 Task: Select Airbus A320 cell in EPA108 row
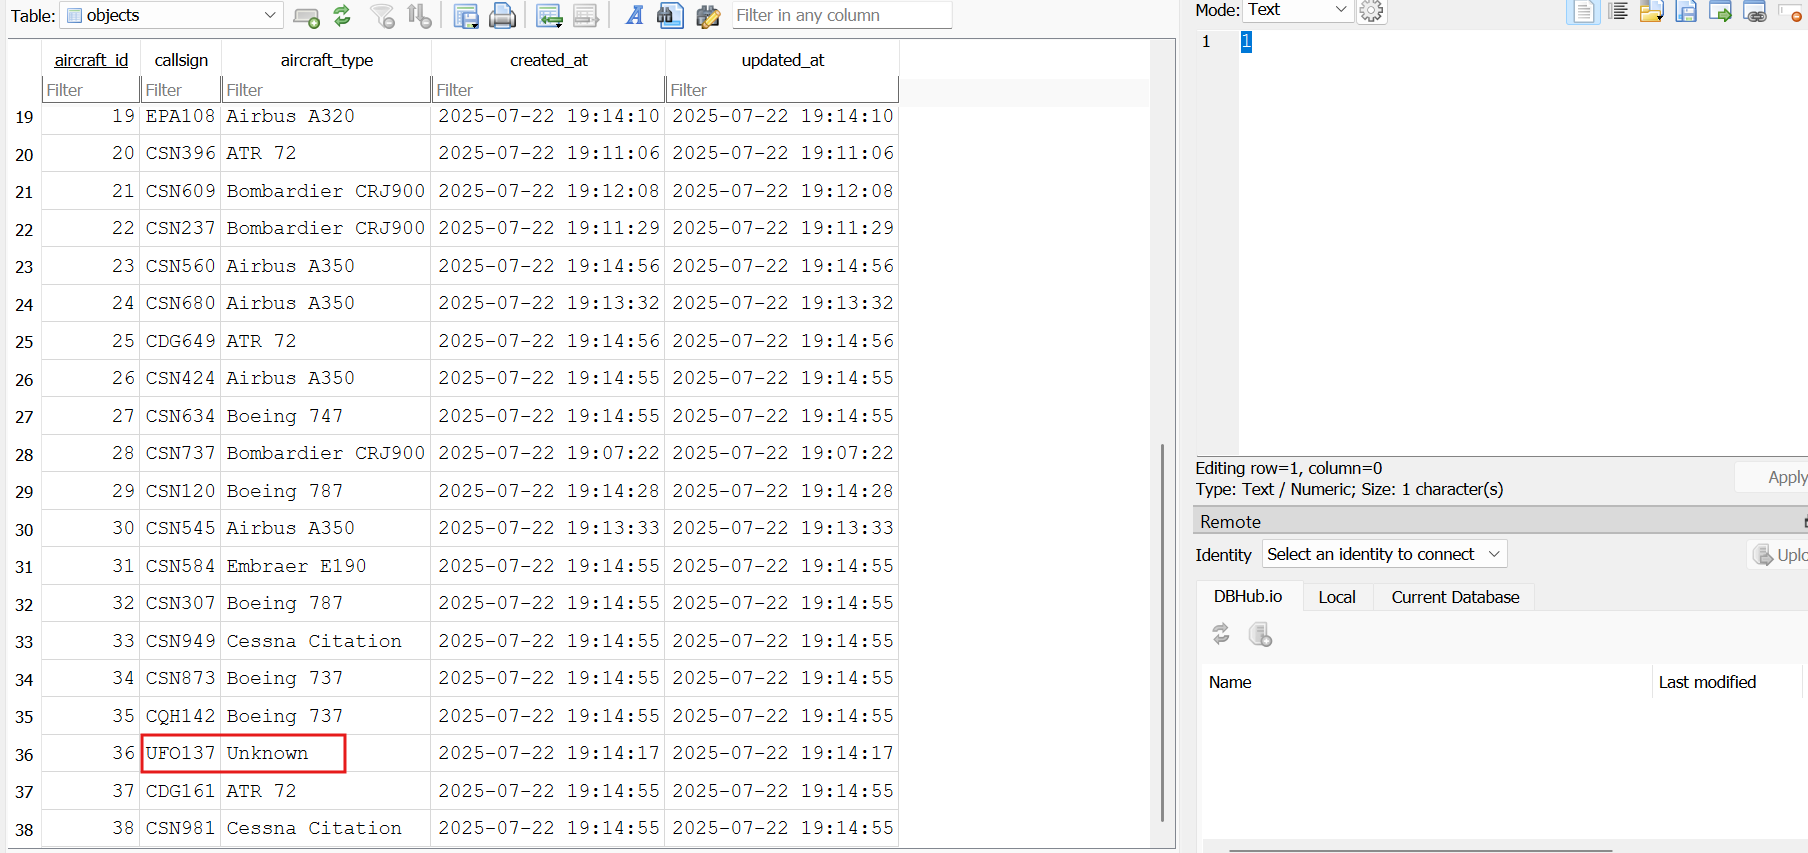click(327, 116)
